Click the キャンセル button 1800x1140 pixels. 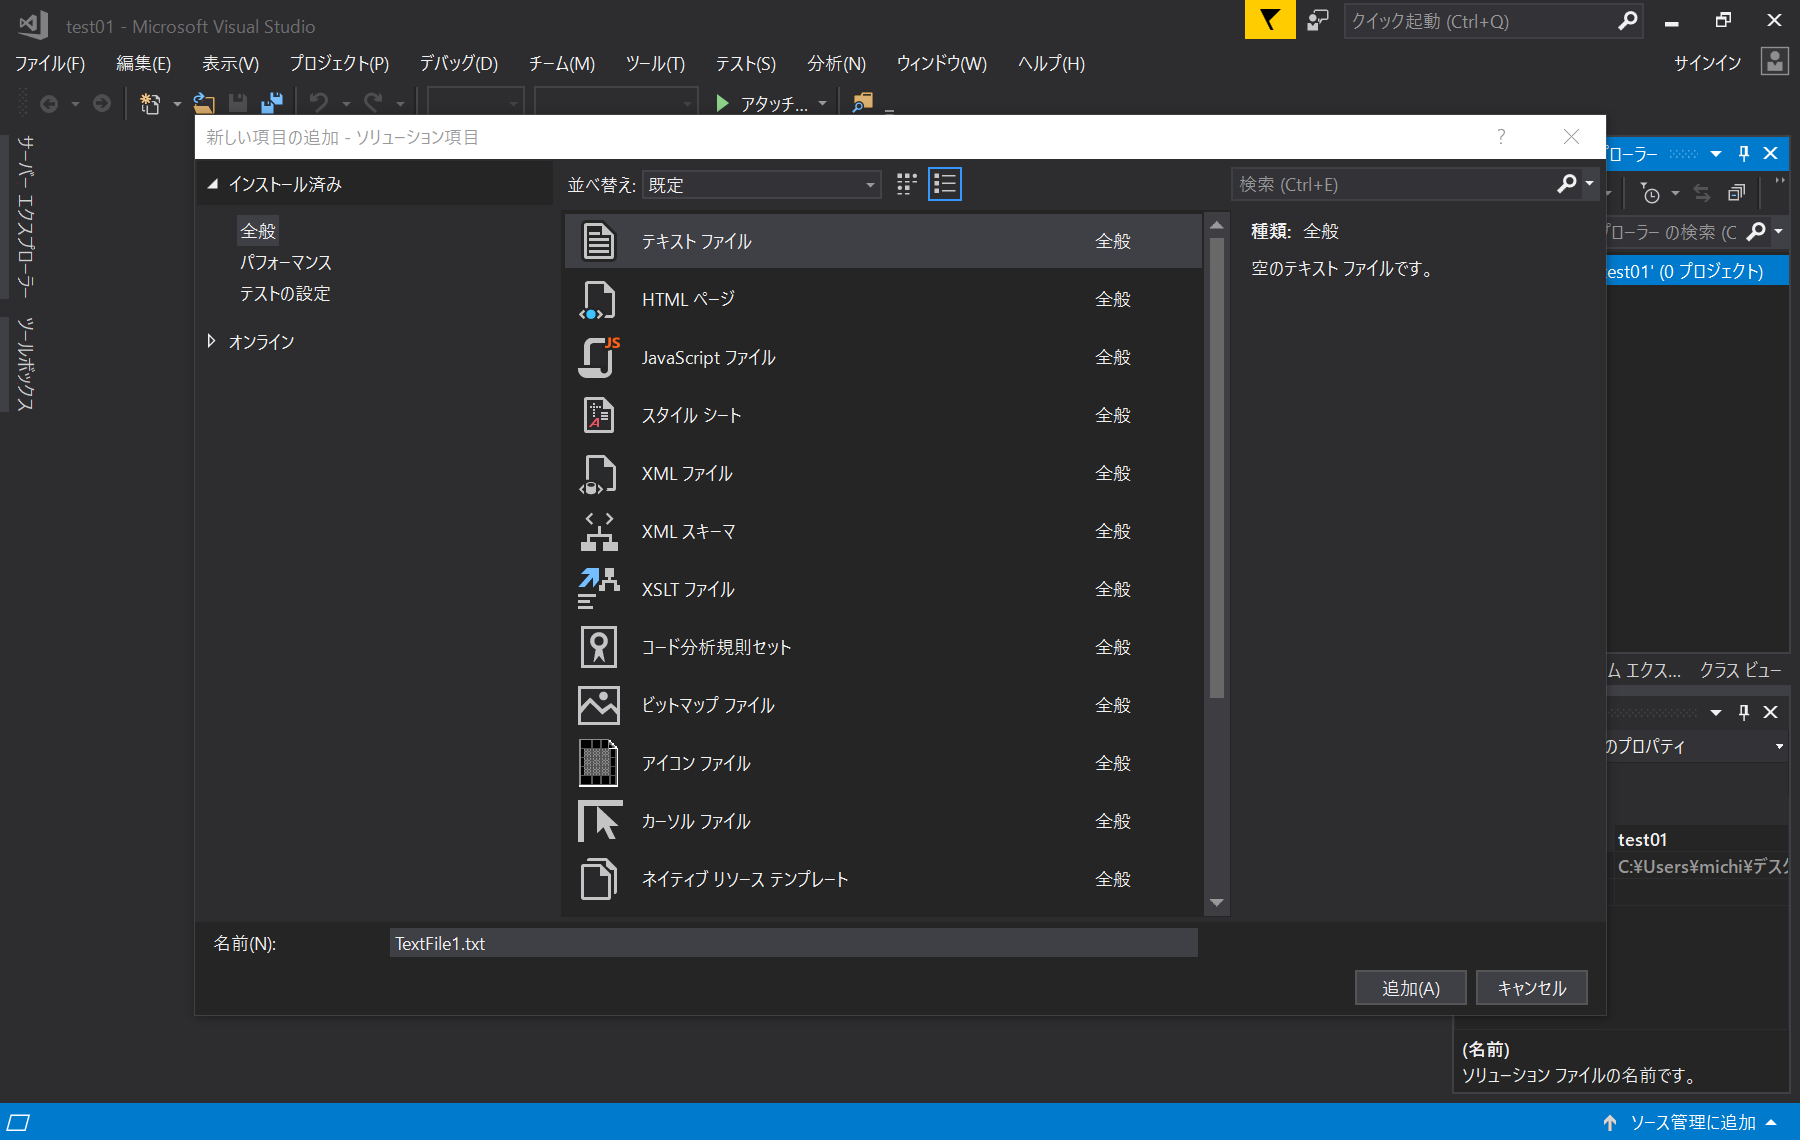coord(1531,988)
